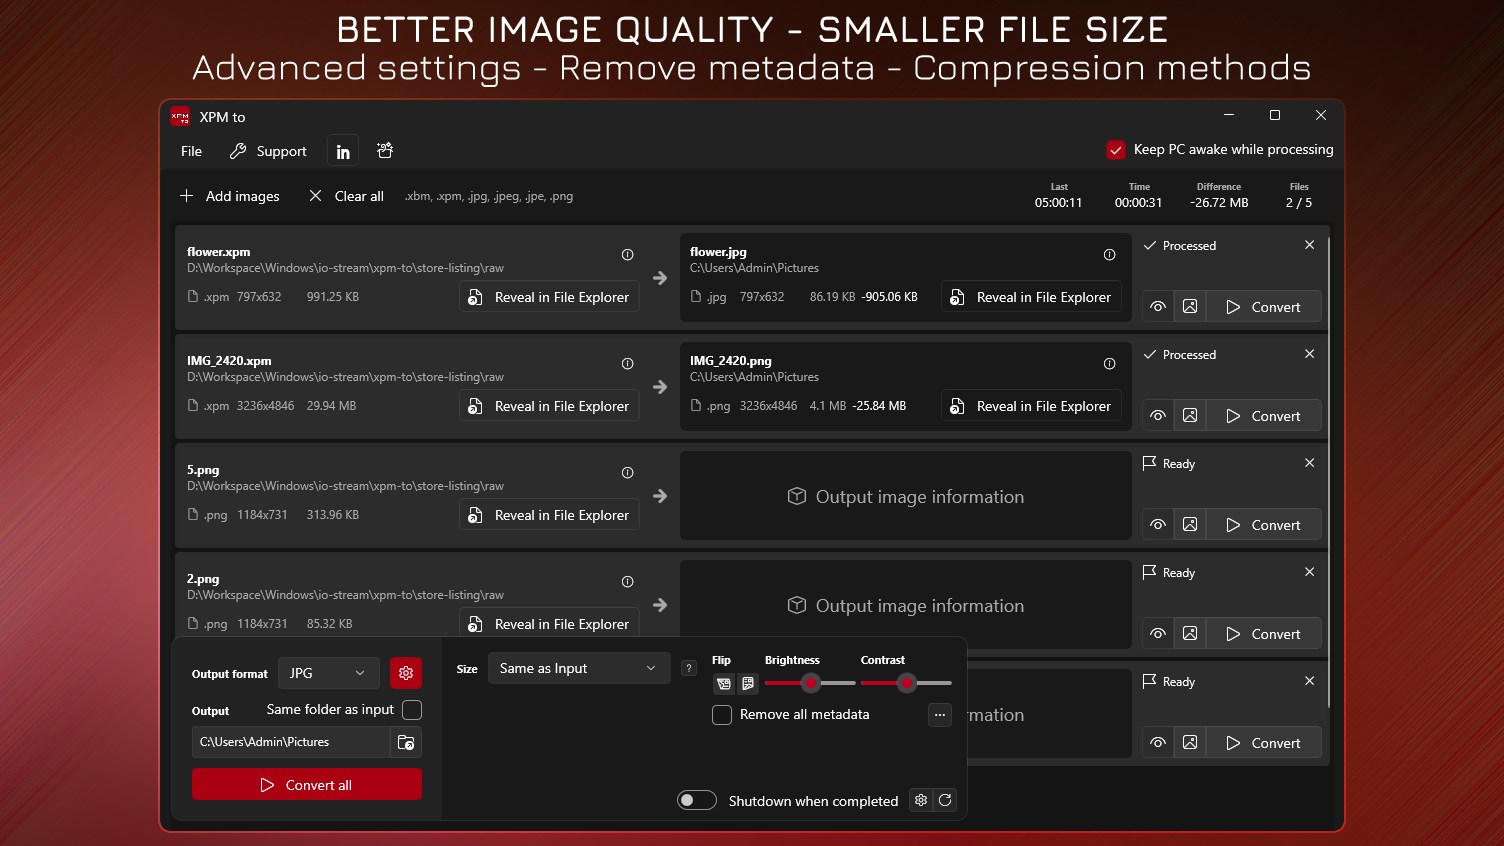Preview 2.png with the eye icon
The image size is (1504, 846).
tap(1158, 634)
